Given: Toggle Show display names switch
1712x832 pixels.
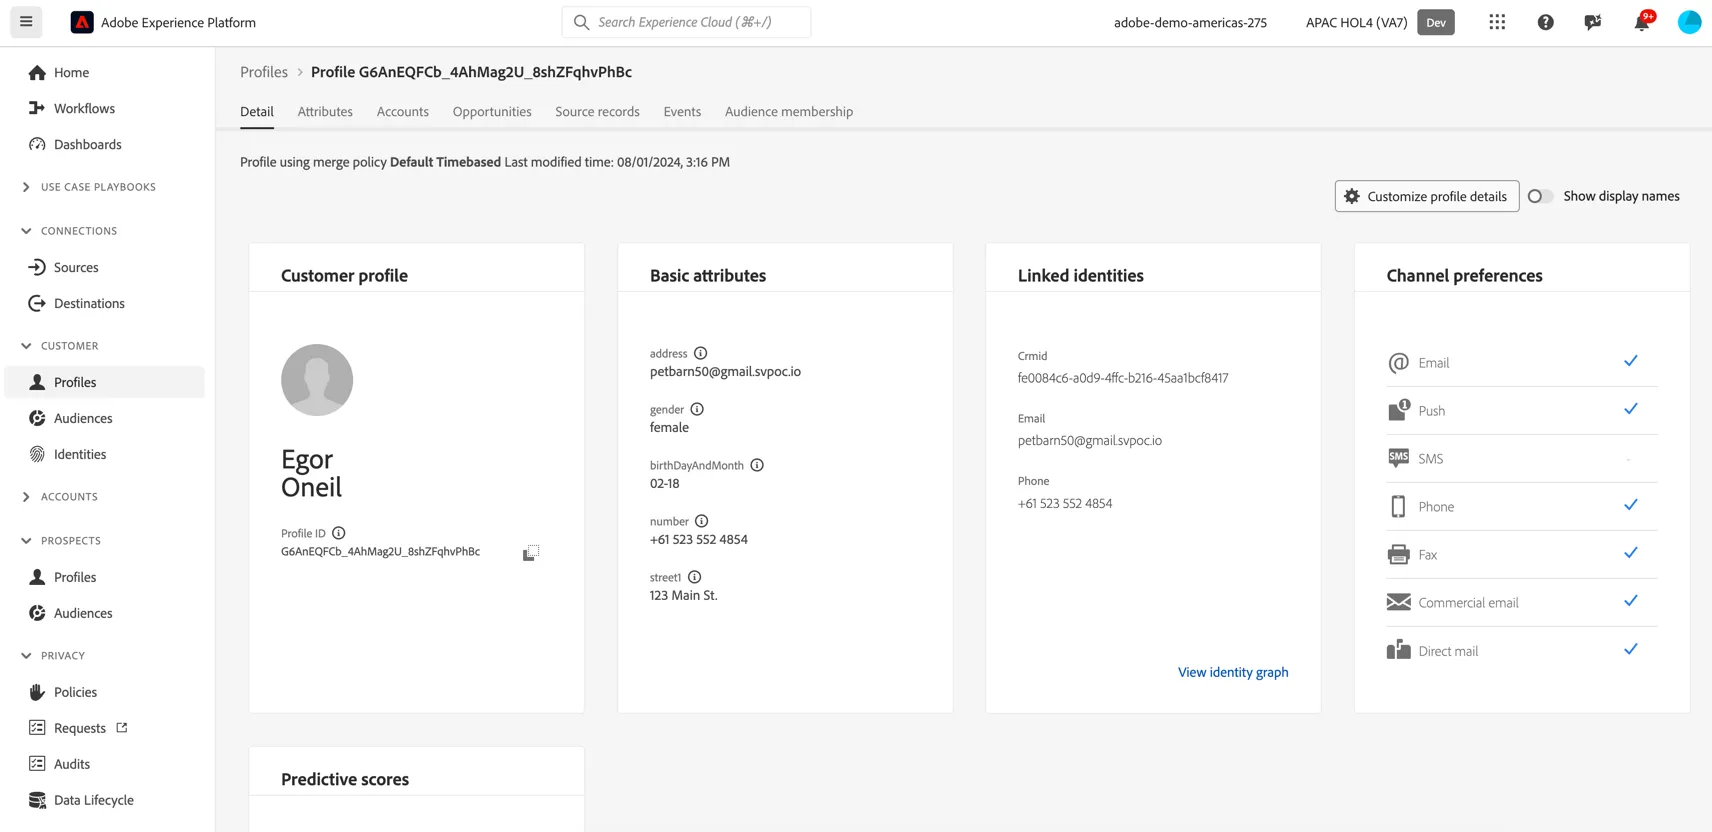Looking at the screenshot, I should click(x=1540, y=196).
